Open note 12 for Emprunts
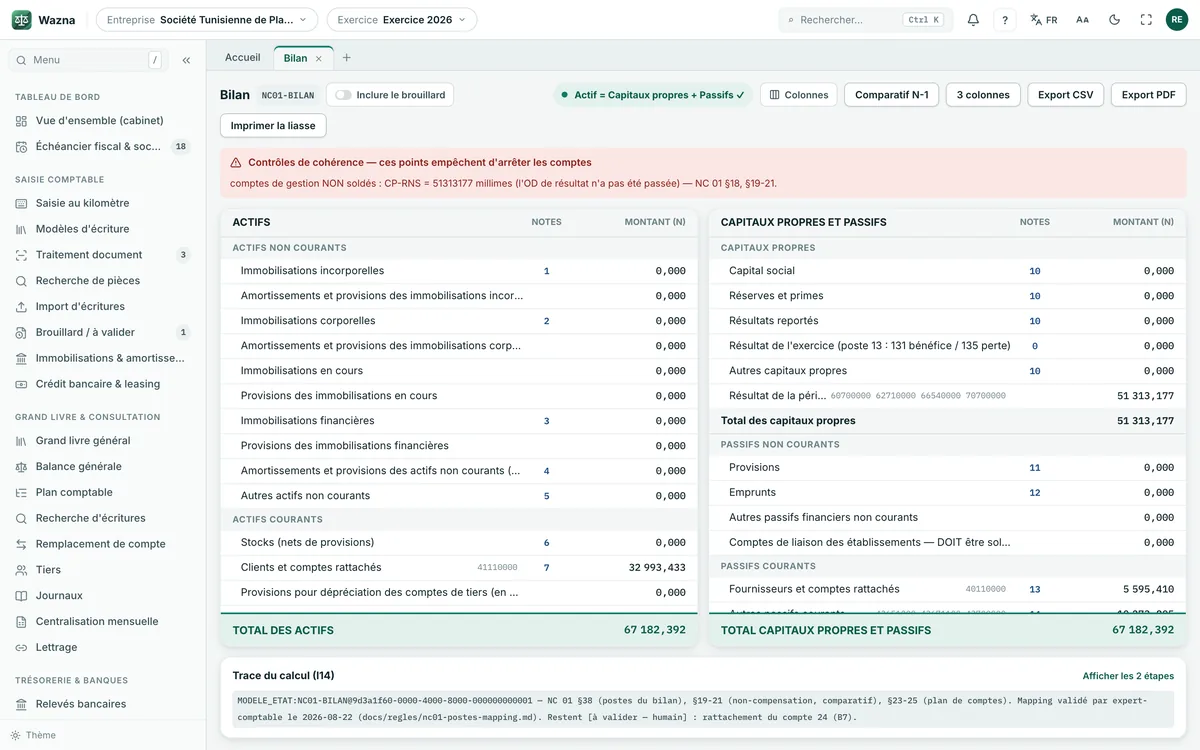1200x750 pixels. [1035, 493]
